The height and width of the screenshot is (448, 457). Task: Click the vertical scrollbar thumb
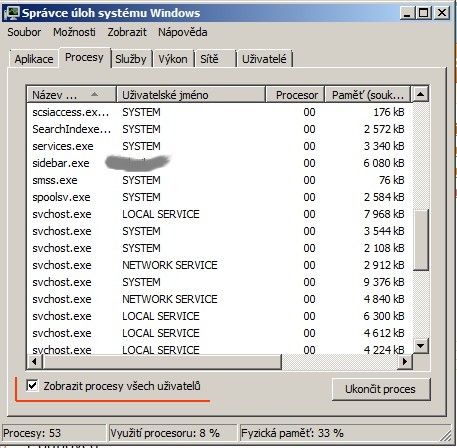(x=420, y=239)
